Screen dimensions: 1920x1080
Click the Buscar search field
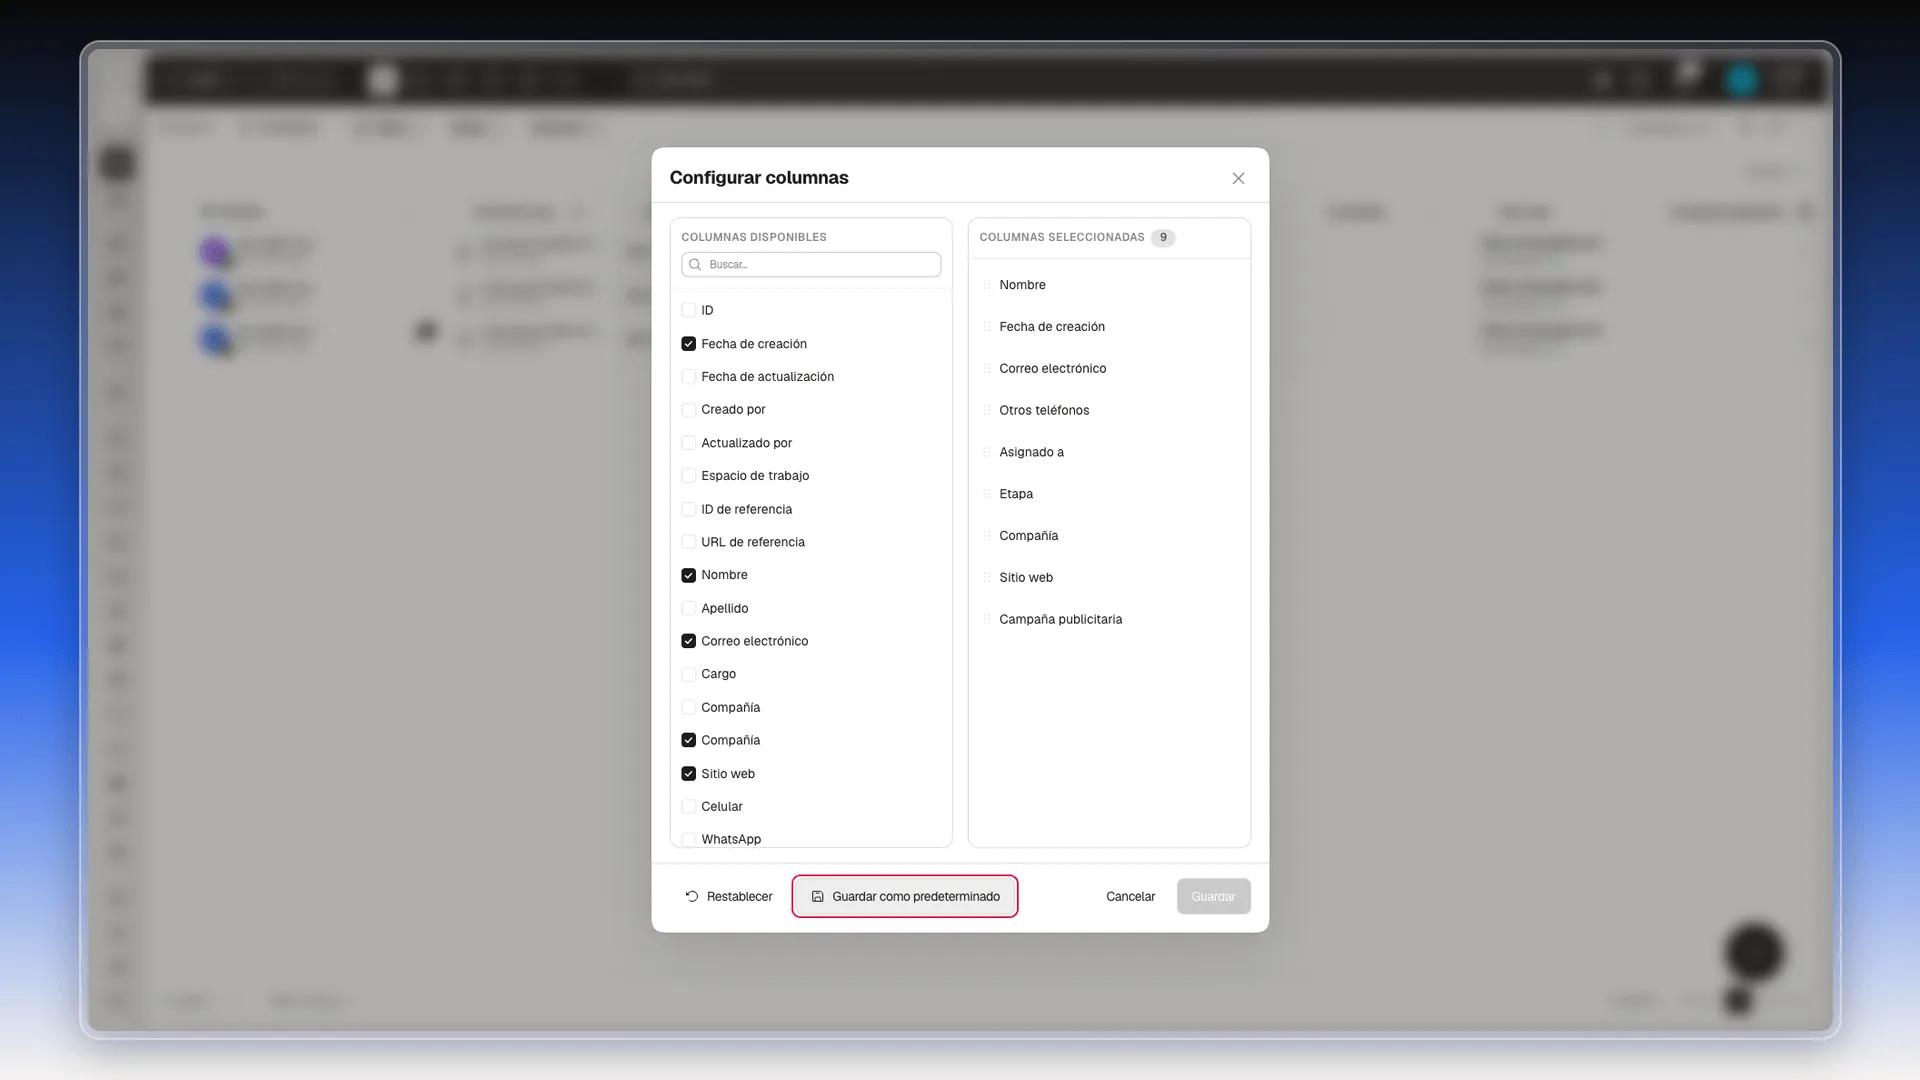(811, 264)
